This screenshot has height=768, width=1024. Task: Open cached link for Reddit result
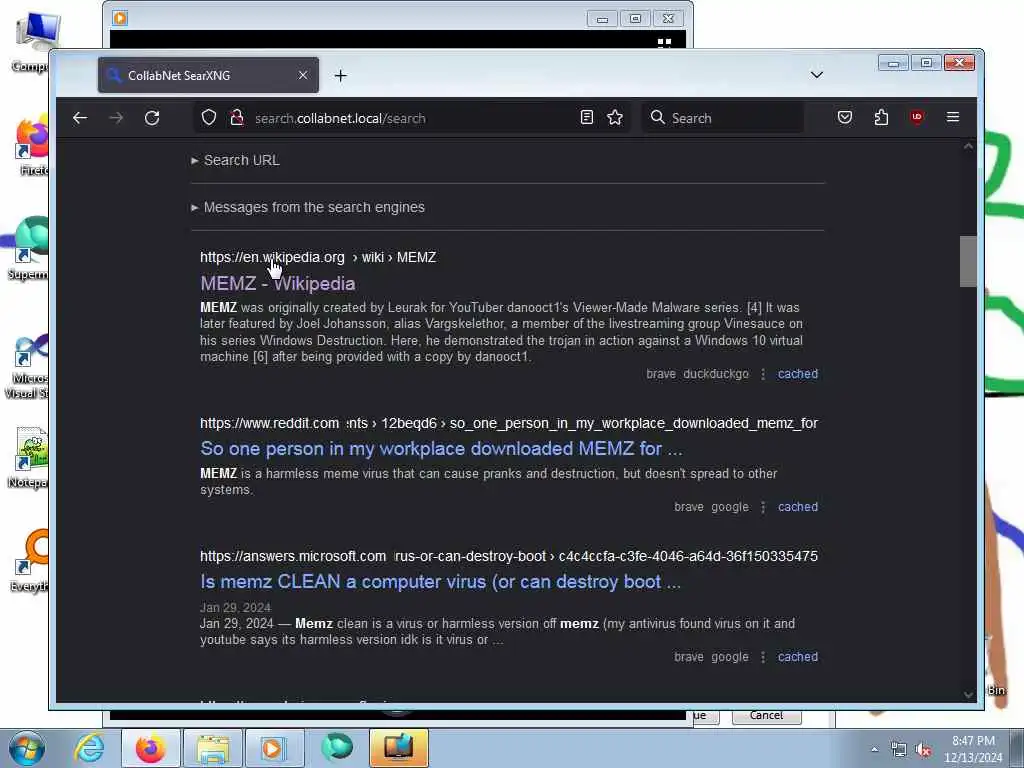(797, 507)
